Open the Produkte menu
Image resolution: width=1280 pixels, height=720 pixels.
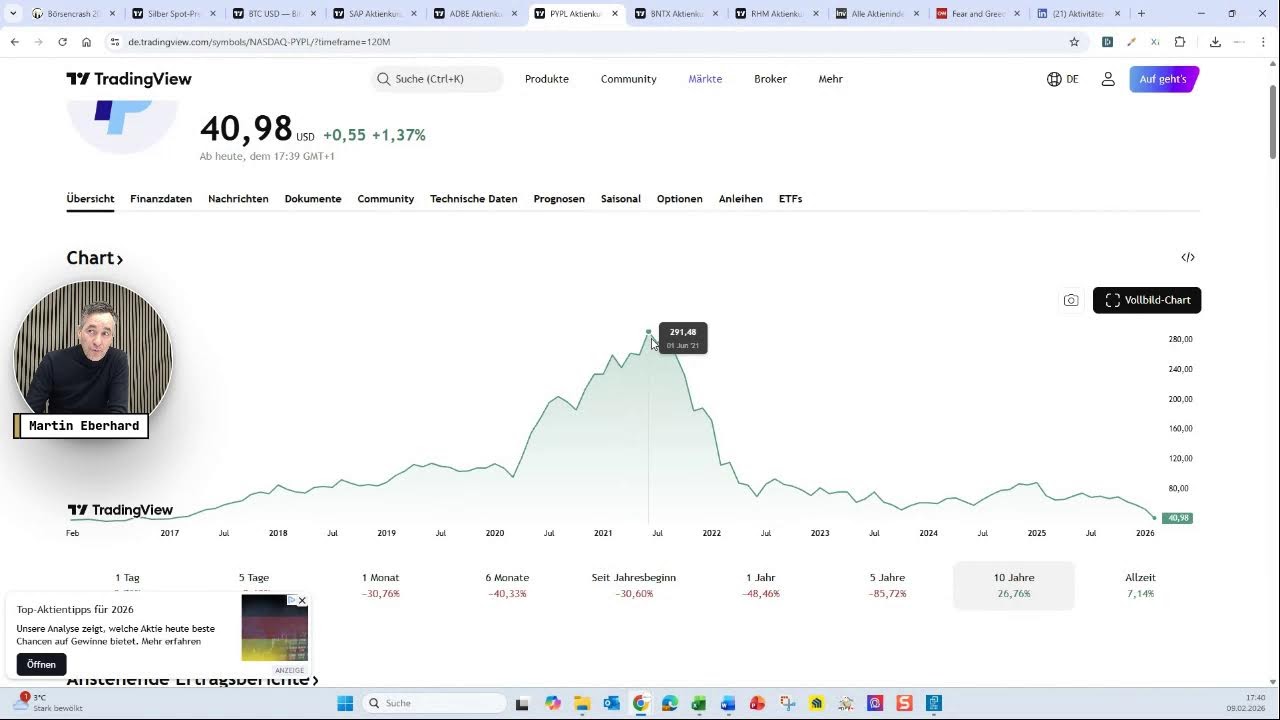point(547,79)
